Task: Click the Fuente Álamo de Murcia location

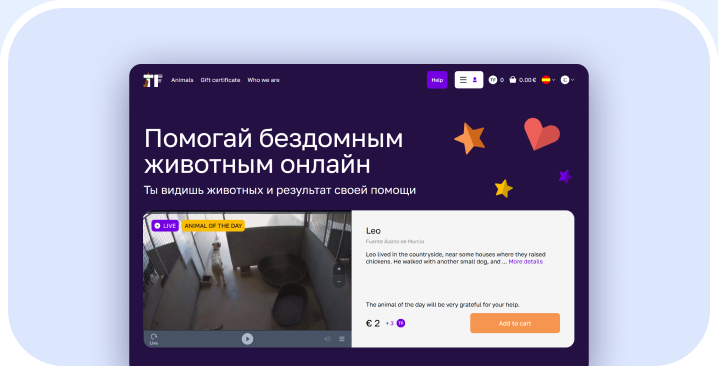Action: point(395,241)
